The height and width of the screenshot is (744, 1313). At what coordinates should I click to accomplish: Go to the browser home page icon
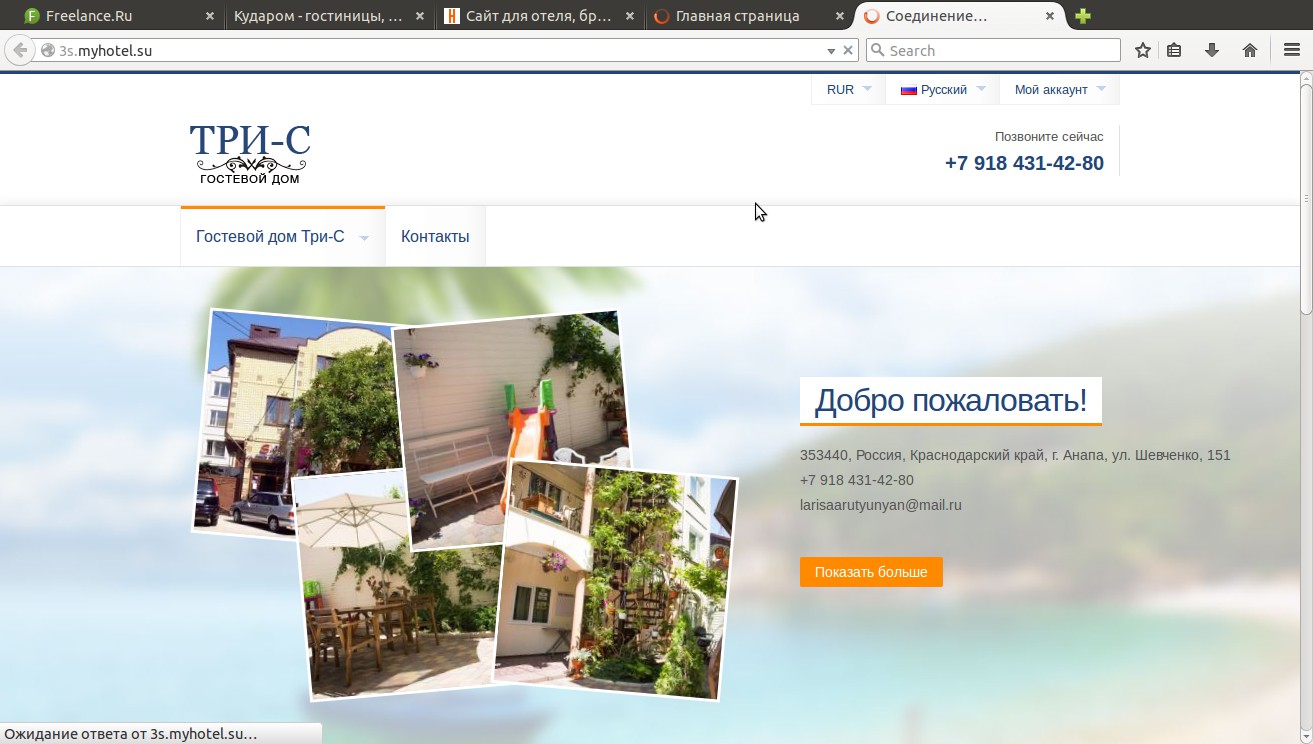pos(1250,50)
